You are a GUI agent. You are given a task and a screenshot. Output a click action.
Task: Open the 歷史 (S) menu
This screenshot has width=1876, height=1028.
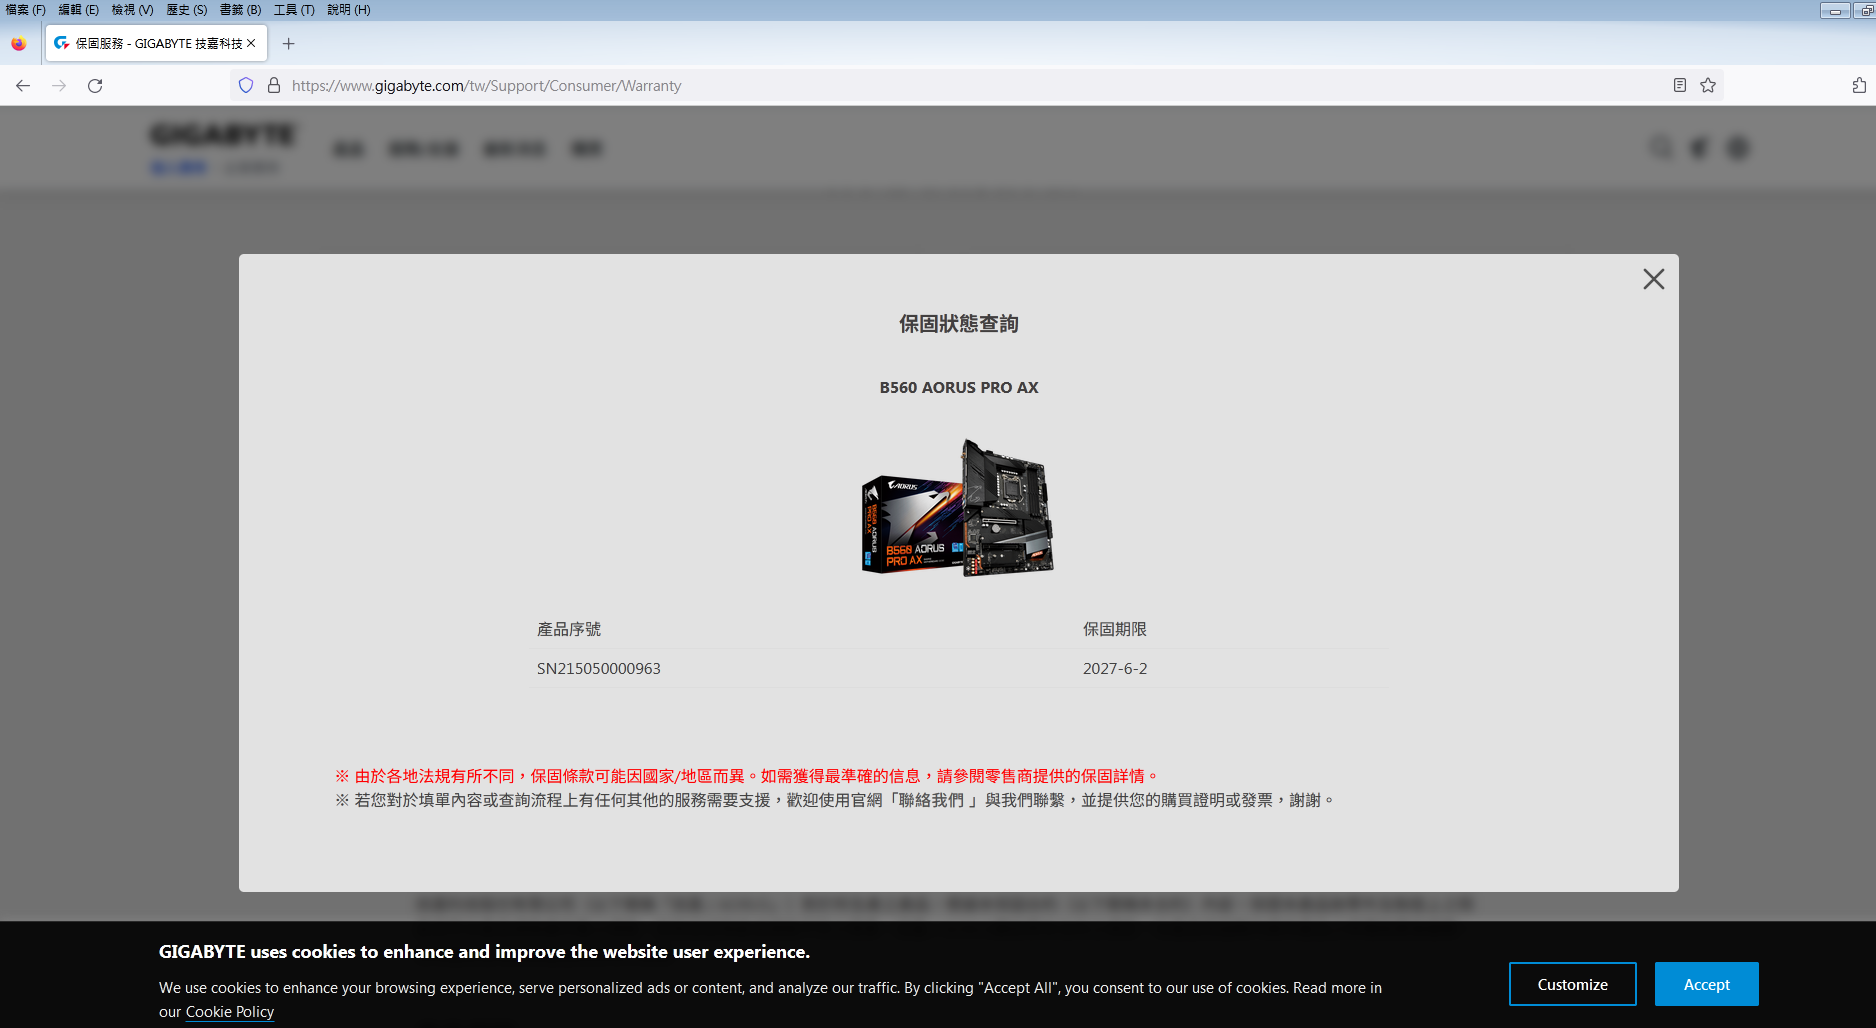pyautogui.click(x=187, y=10)
